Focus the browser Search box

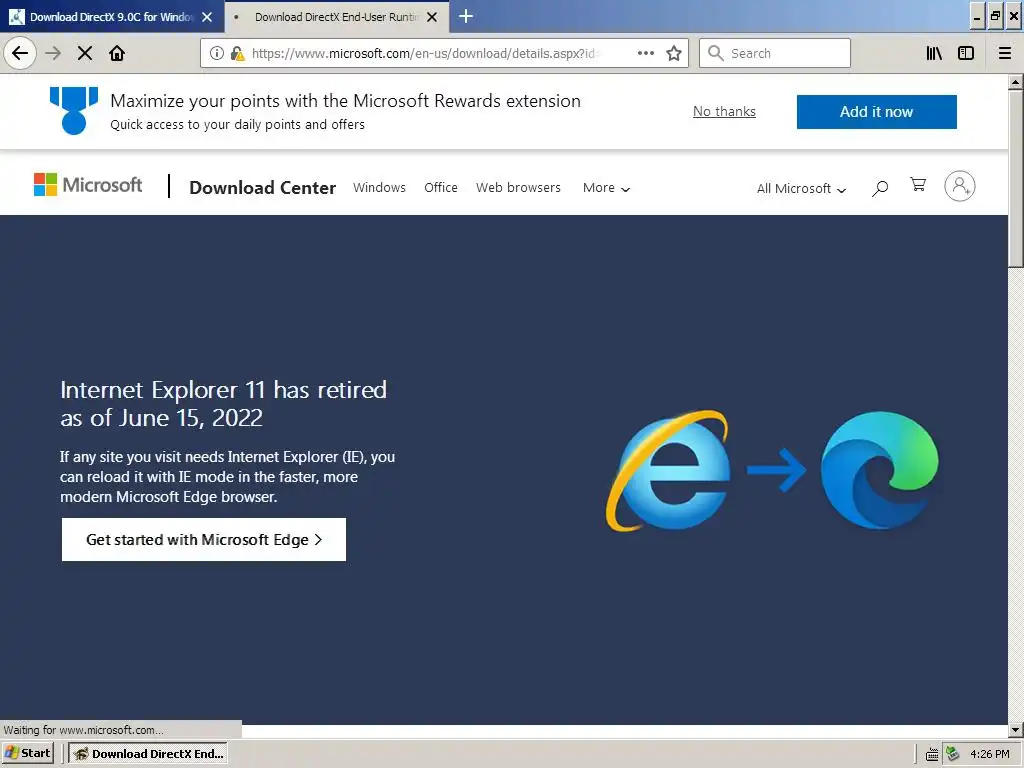[775, 53]
